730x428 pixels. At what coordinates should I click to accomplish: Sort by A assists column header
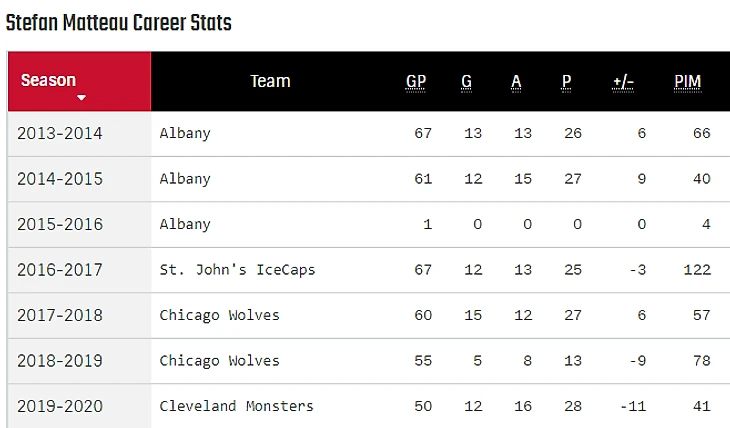pos(516,81)
